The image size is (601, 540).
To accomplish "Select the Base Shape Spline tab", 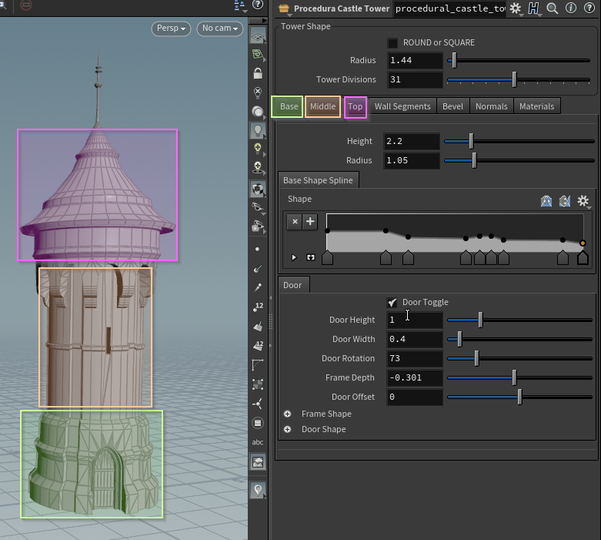I will [x=318, y=180].
